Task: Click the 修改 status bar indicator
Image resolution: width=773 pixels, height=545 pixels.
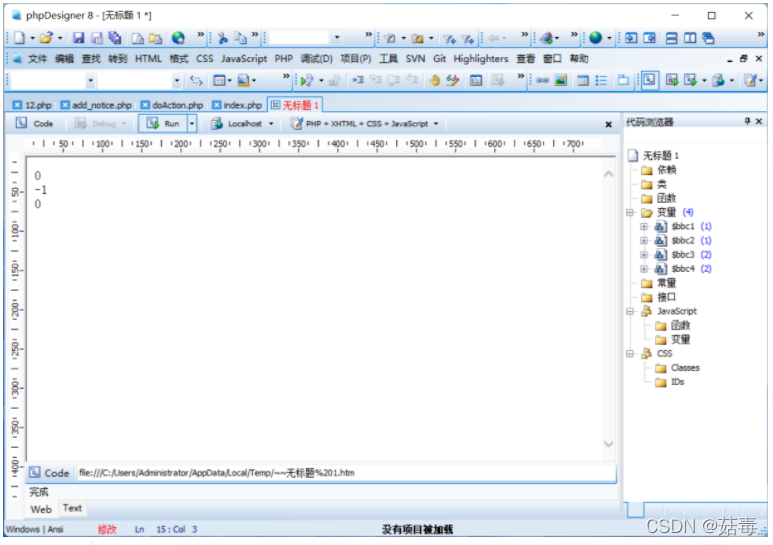Action: coord(107,529)
